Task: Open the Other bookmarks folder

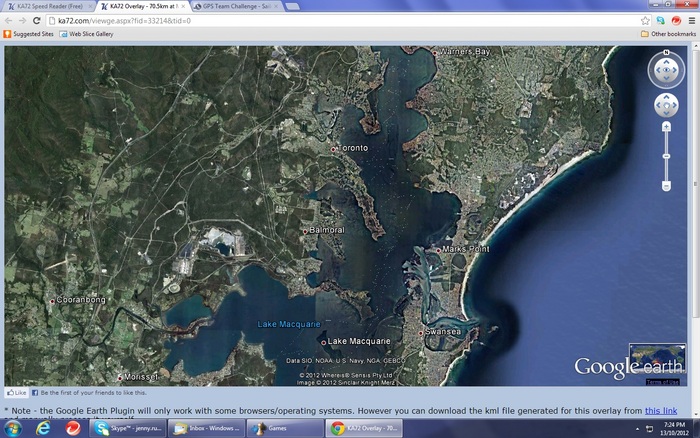Action: [x=667, y=34]
